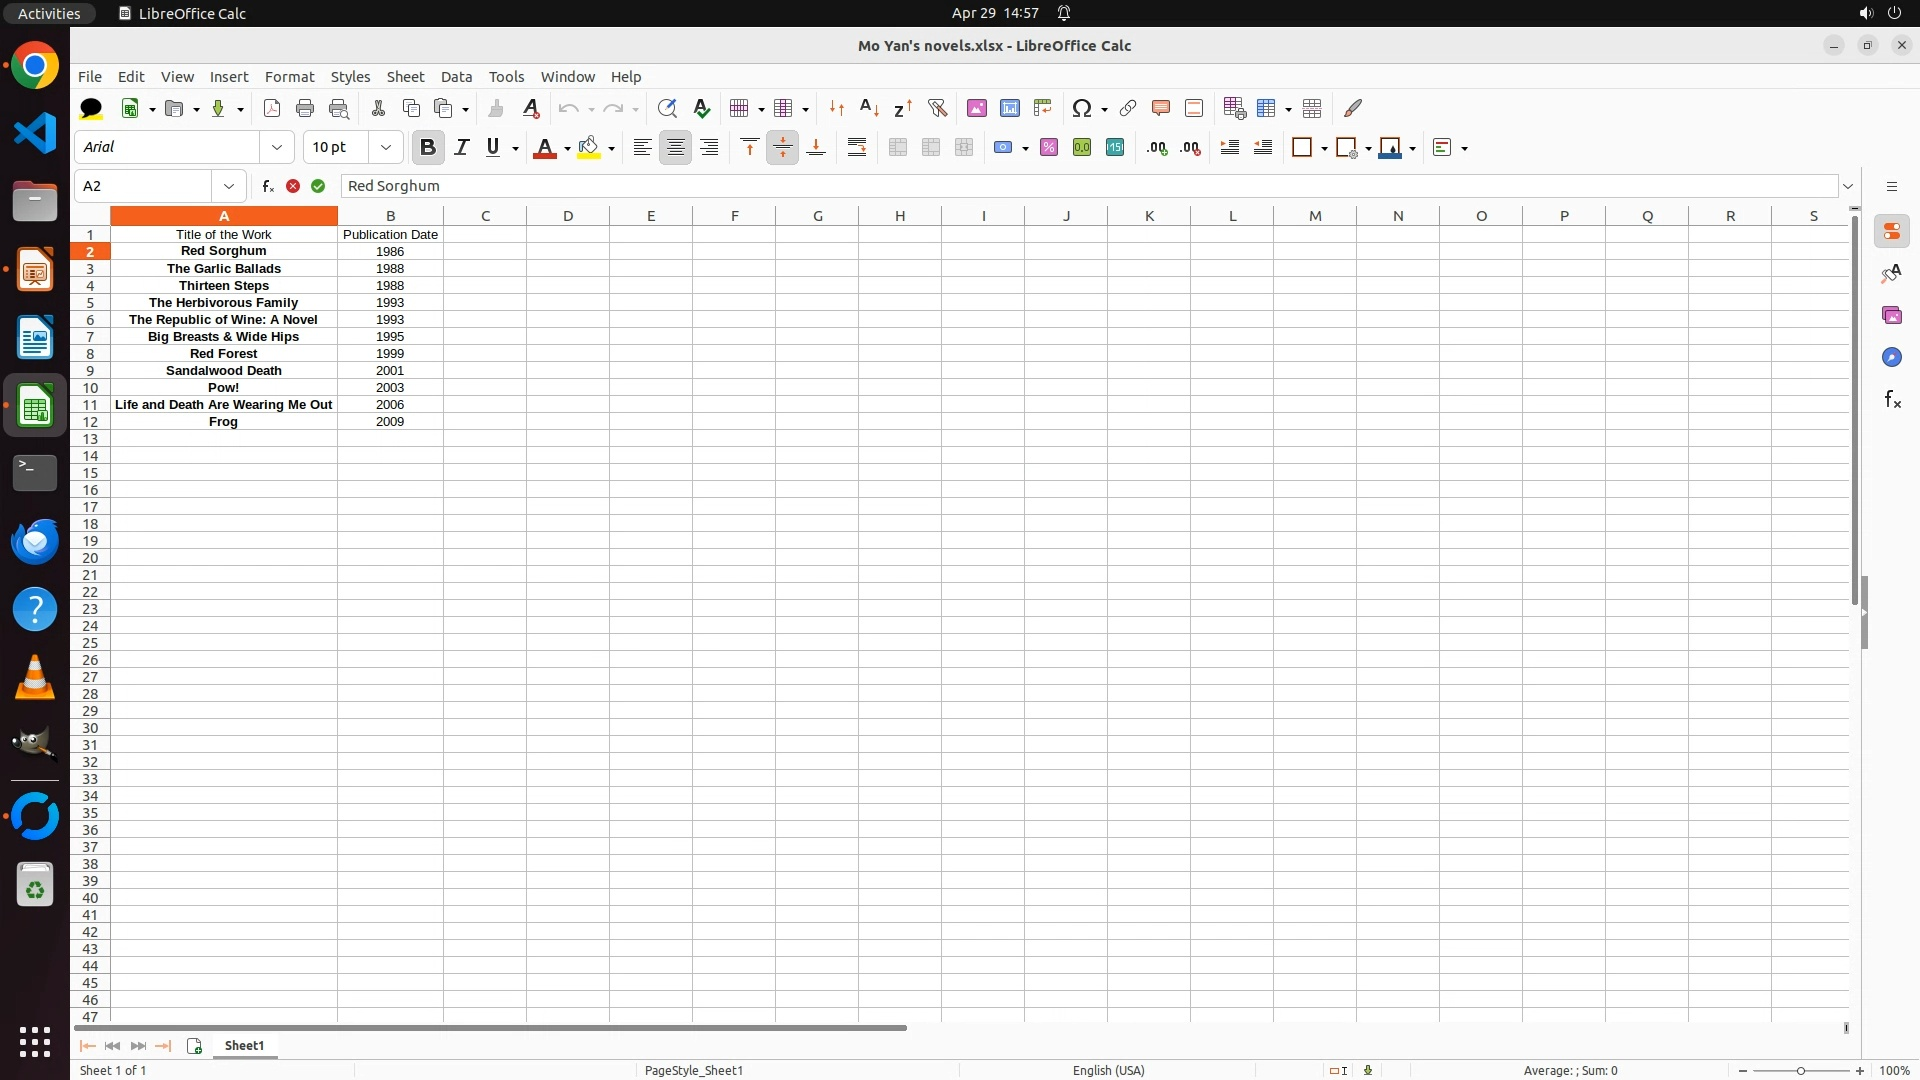
Task: Accept formula input with green checkmark
Action: 318,186
